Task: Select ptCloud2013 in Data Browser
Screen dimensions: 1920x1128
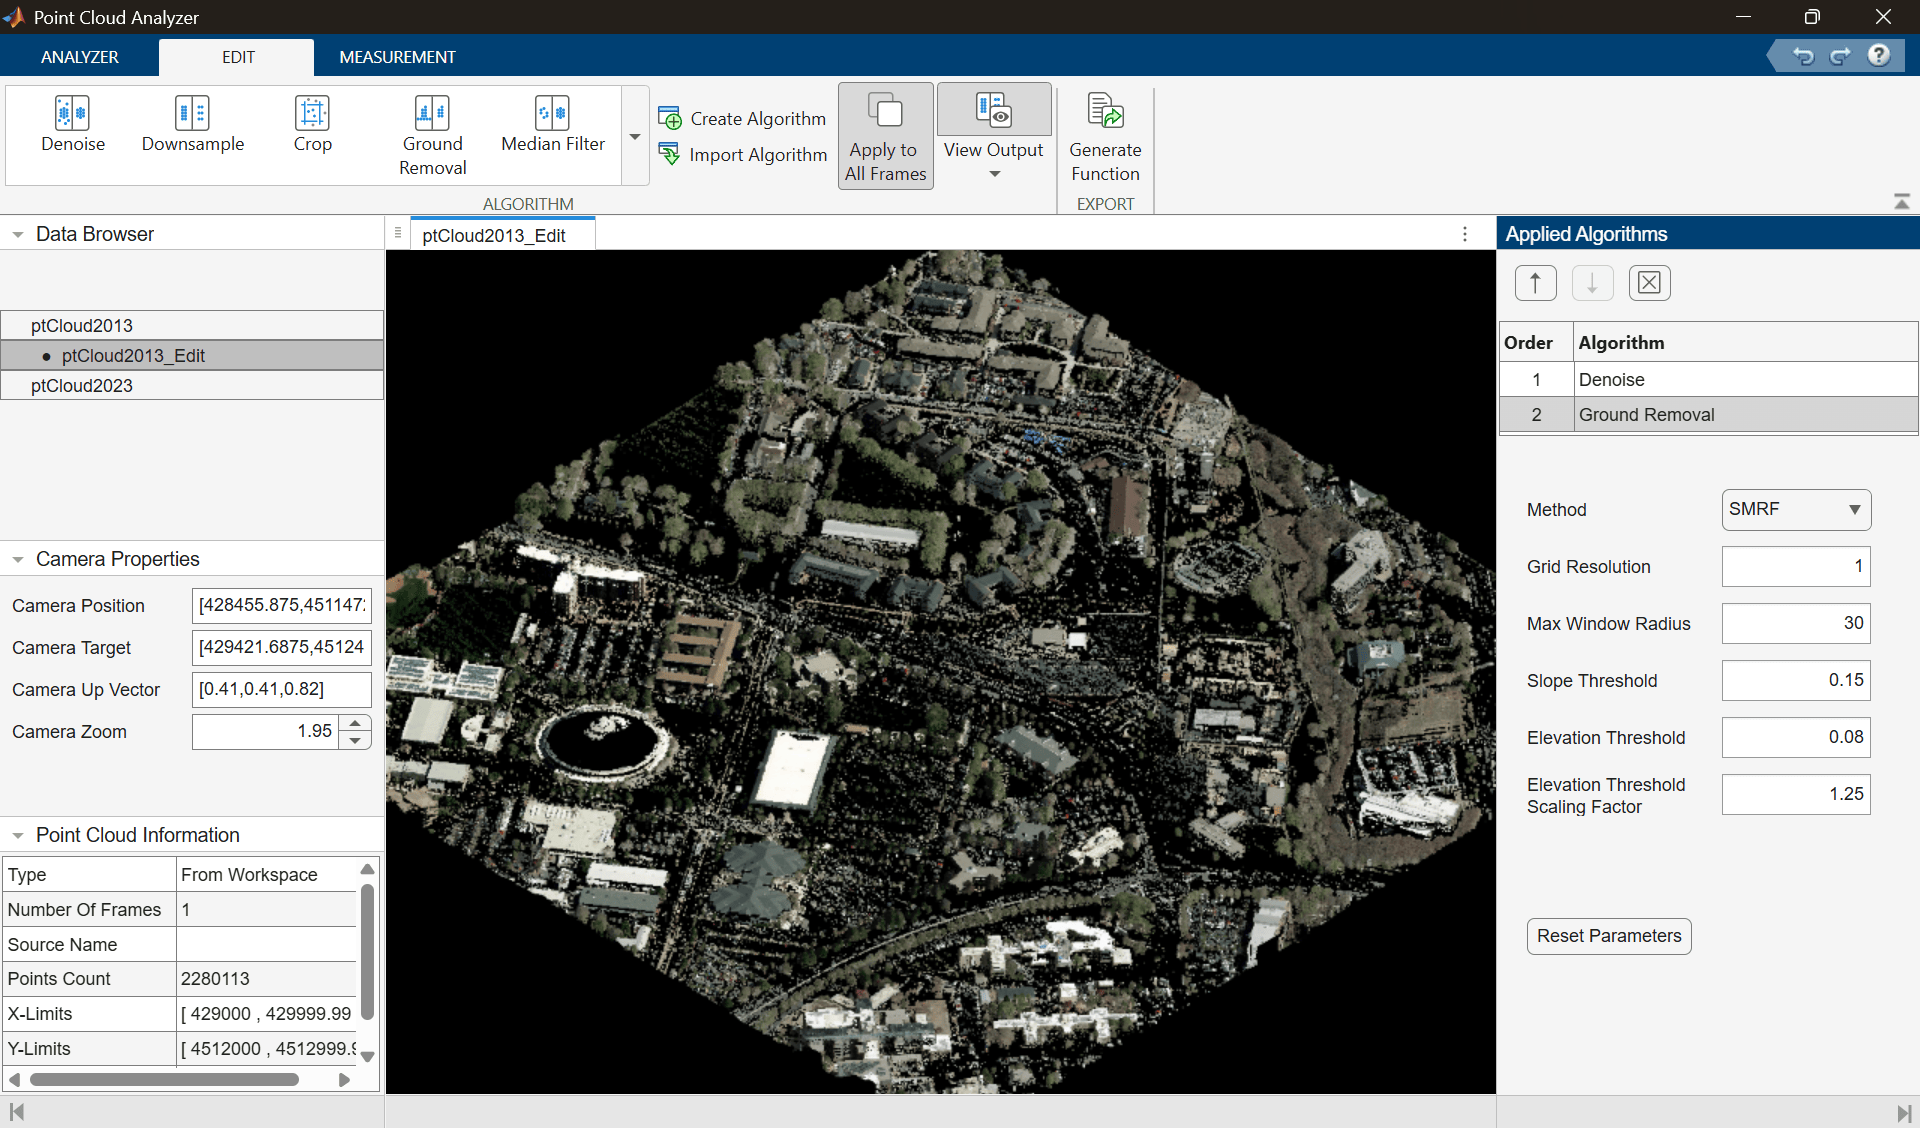Action: click(192, 325)
